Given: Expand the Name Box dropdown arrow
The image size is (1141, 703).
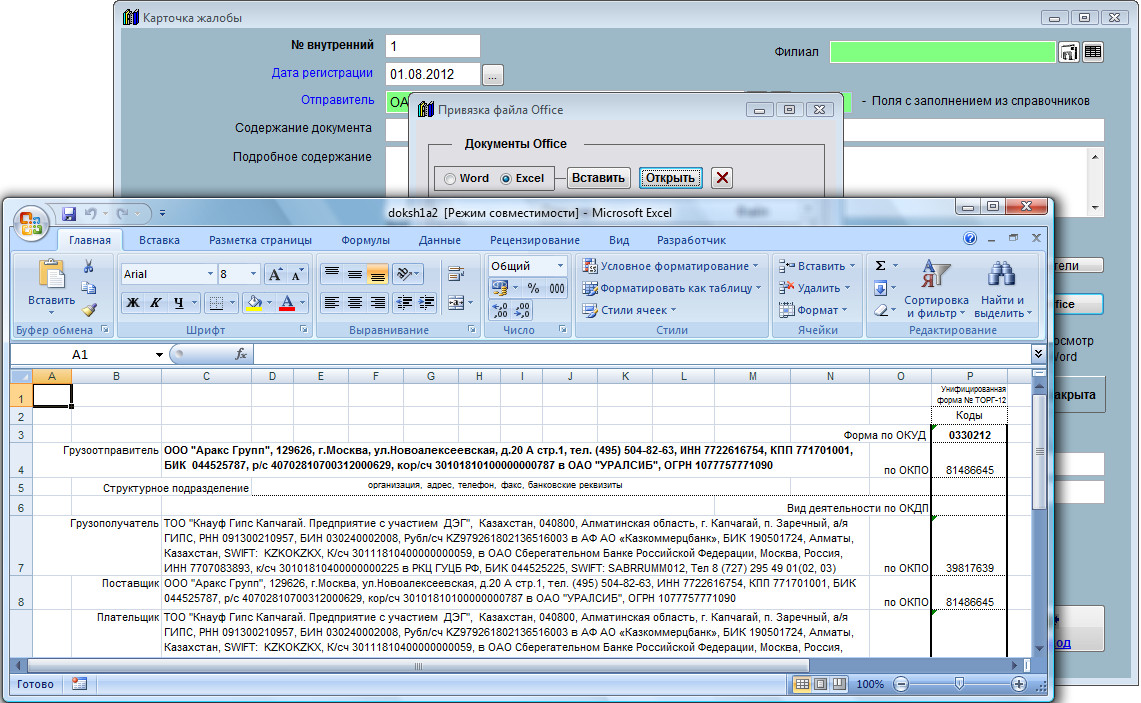Looking at the screenshot, I should click(159, 355).
